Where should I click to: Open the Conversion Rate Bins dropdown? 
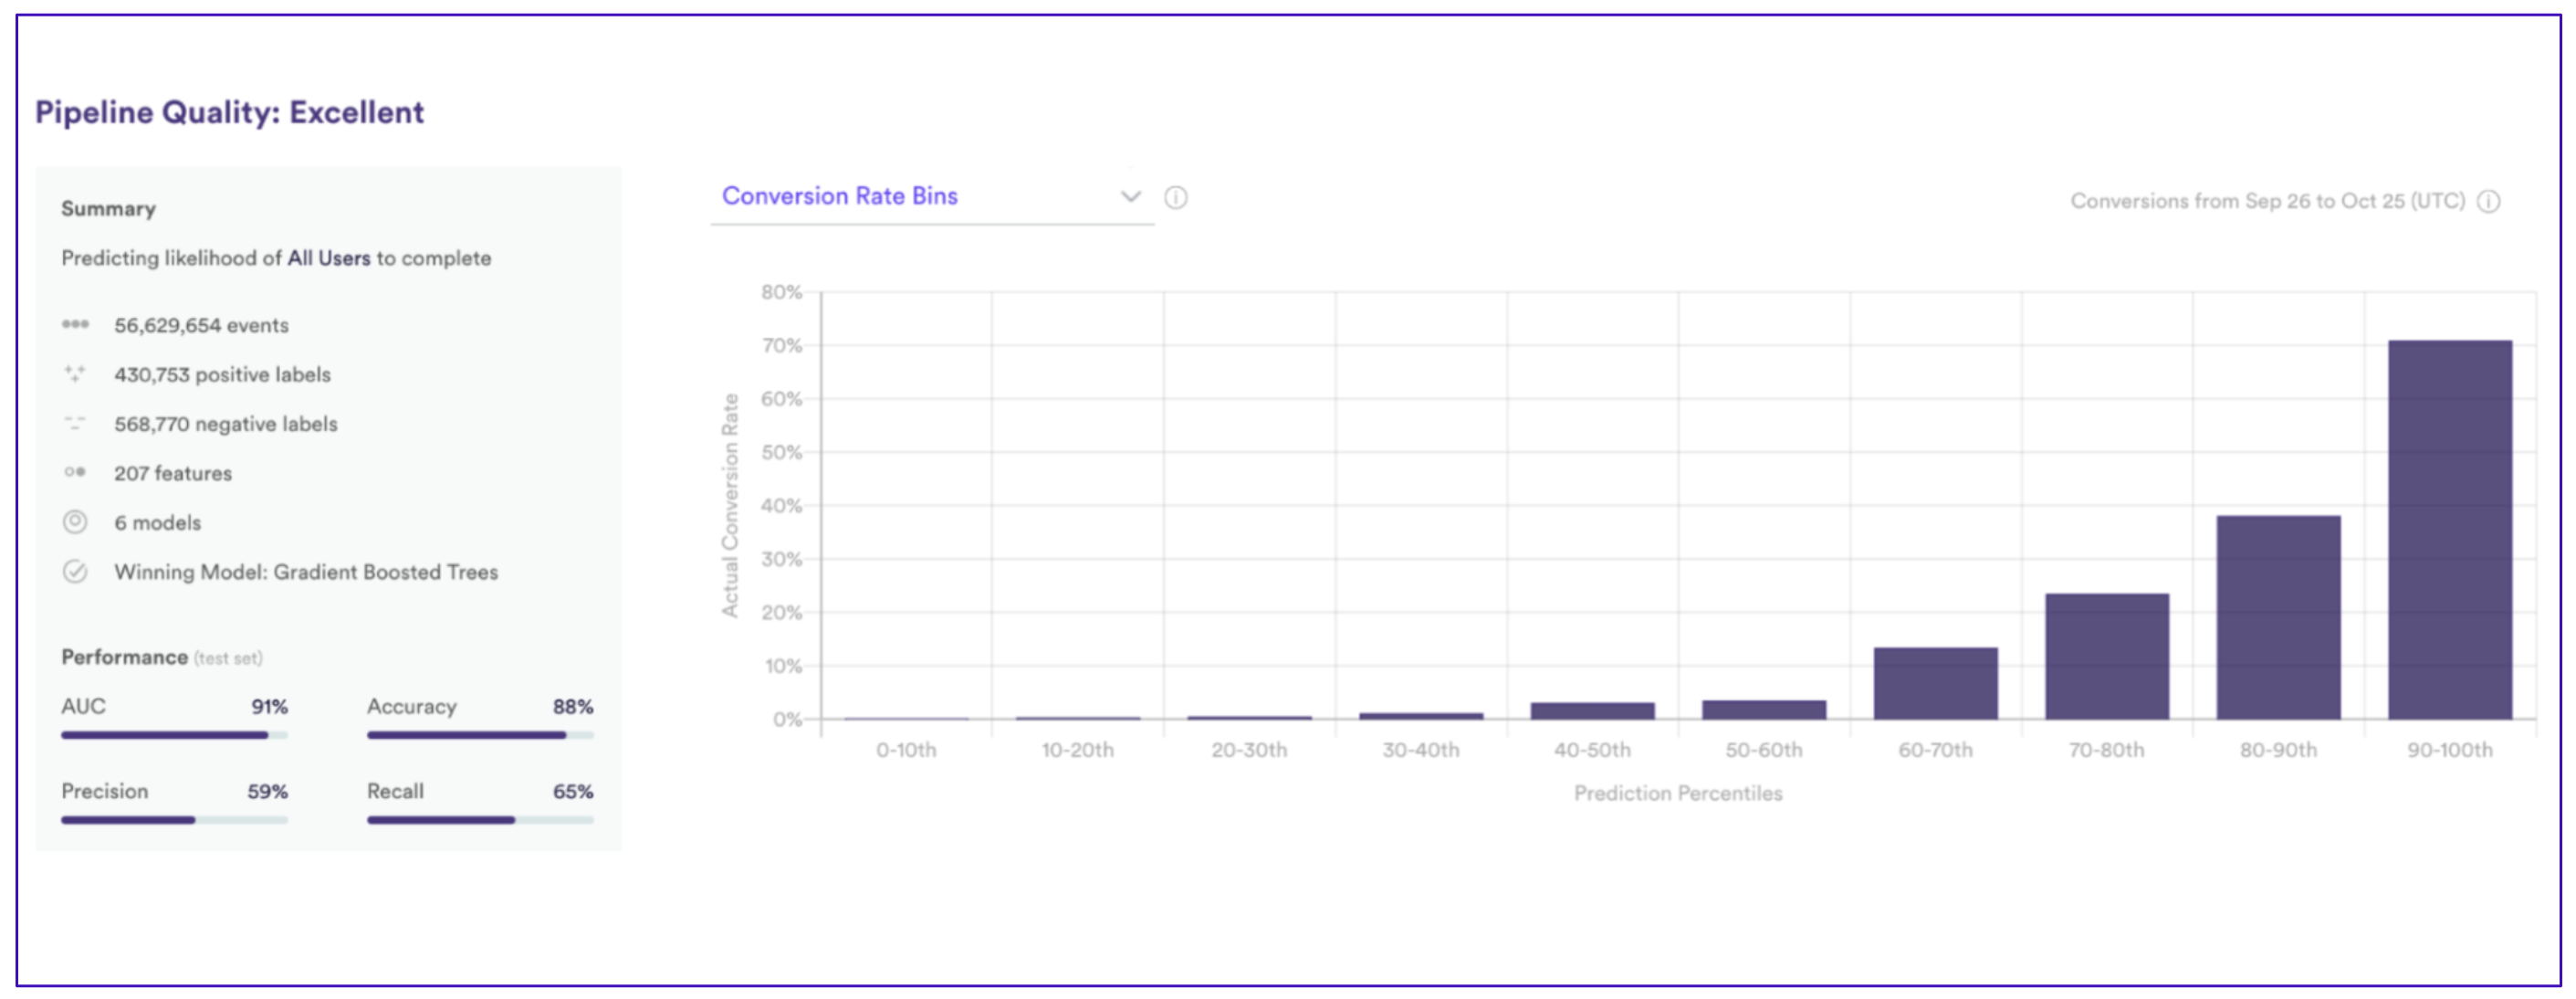tap(932, 197)
